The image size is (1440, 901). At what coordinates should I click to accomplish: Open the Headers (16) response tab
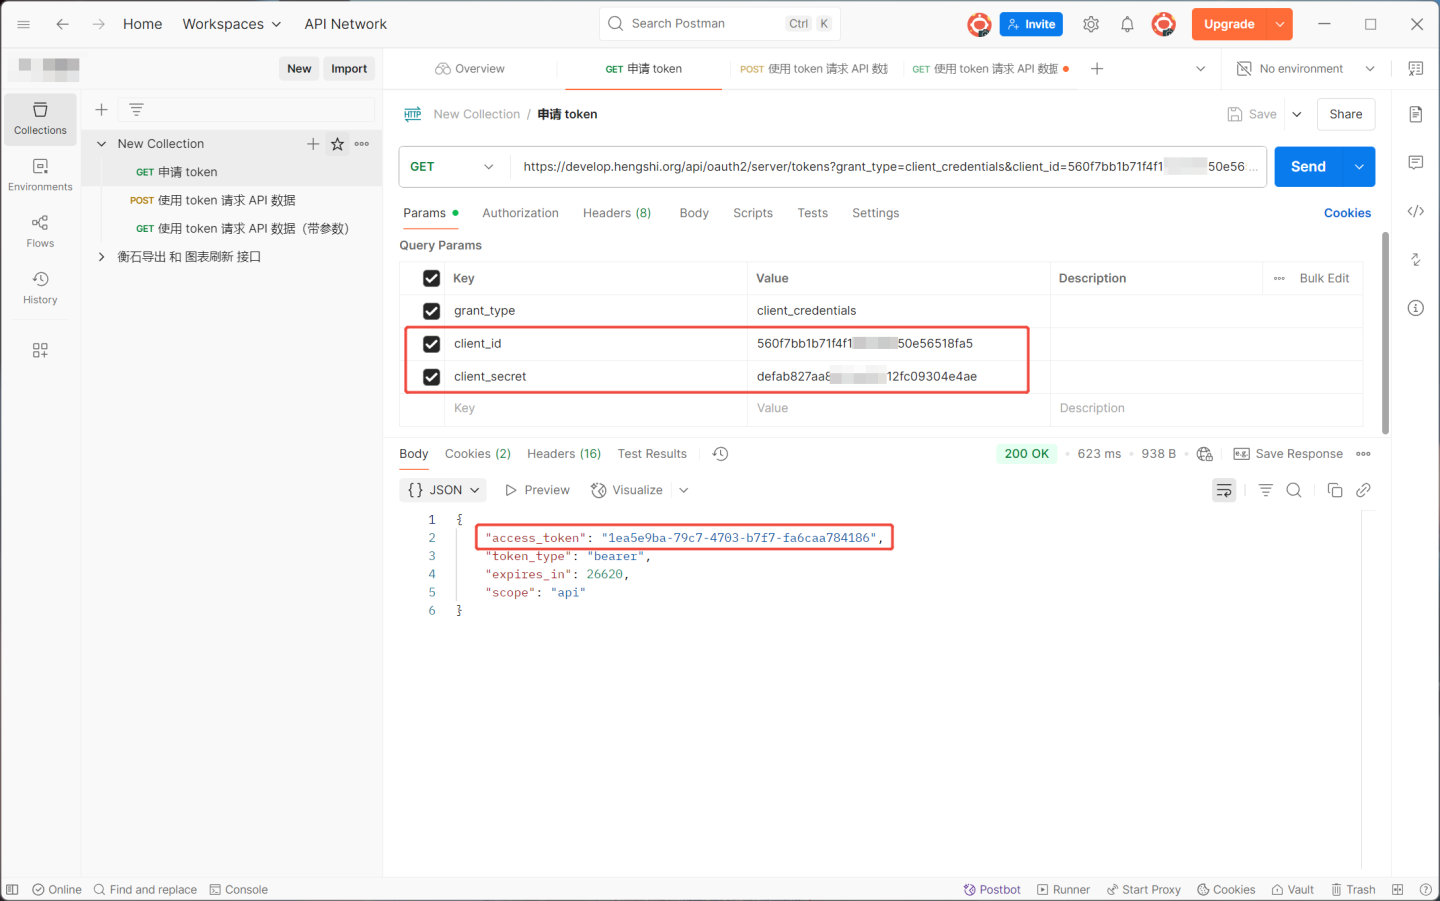[564, 454]
